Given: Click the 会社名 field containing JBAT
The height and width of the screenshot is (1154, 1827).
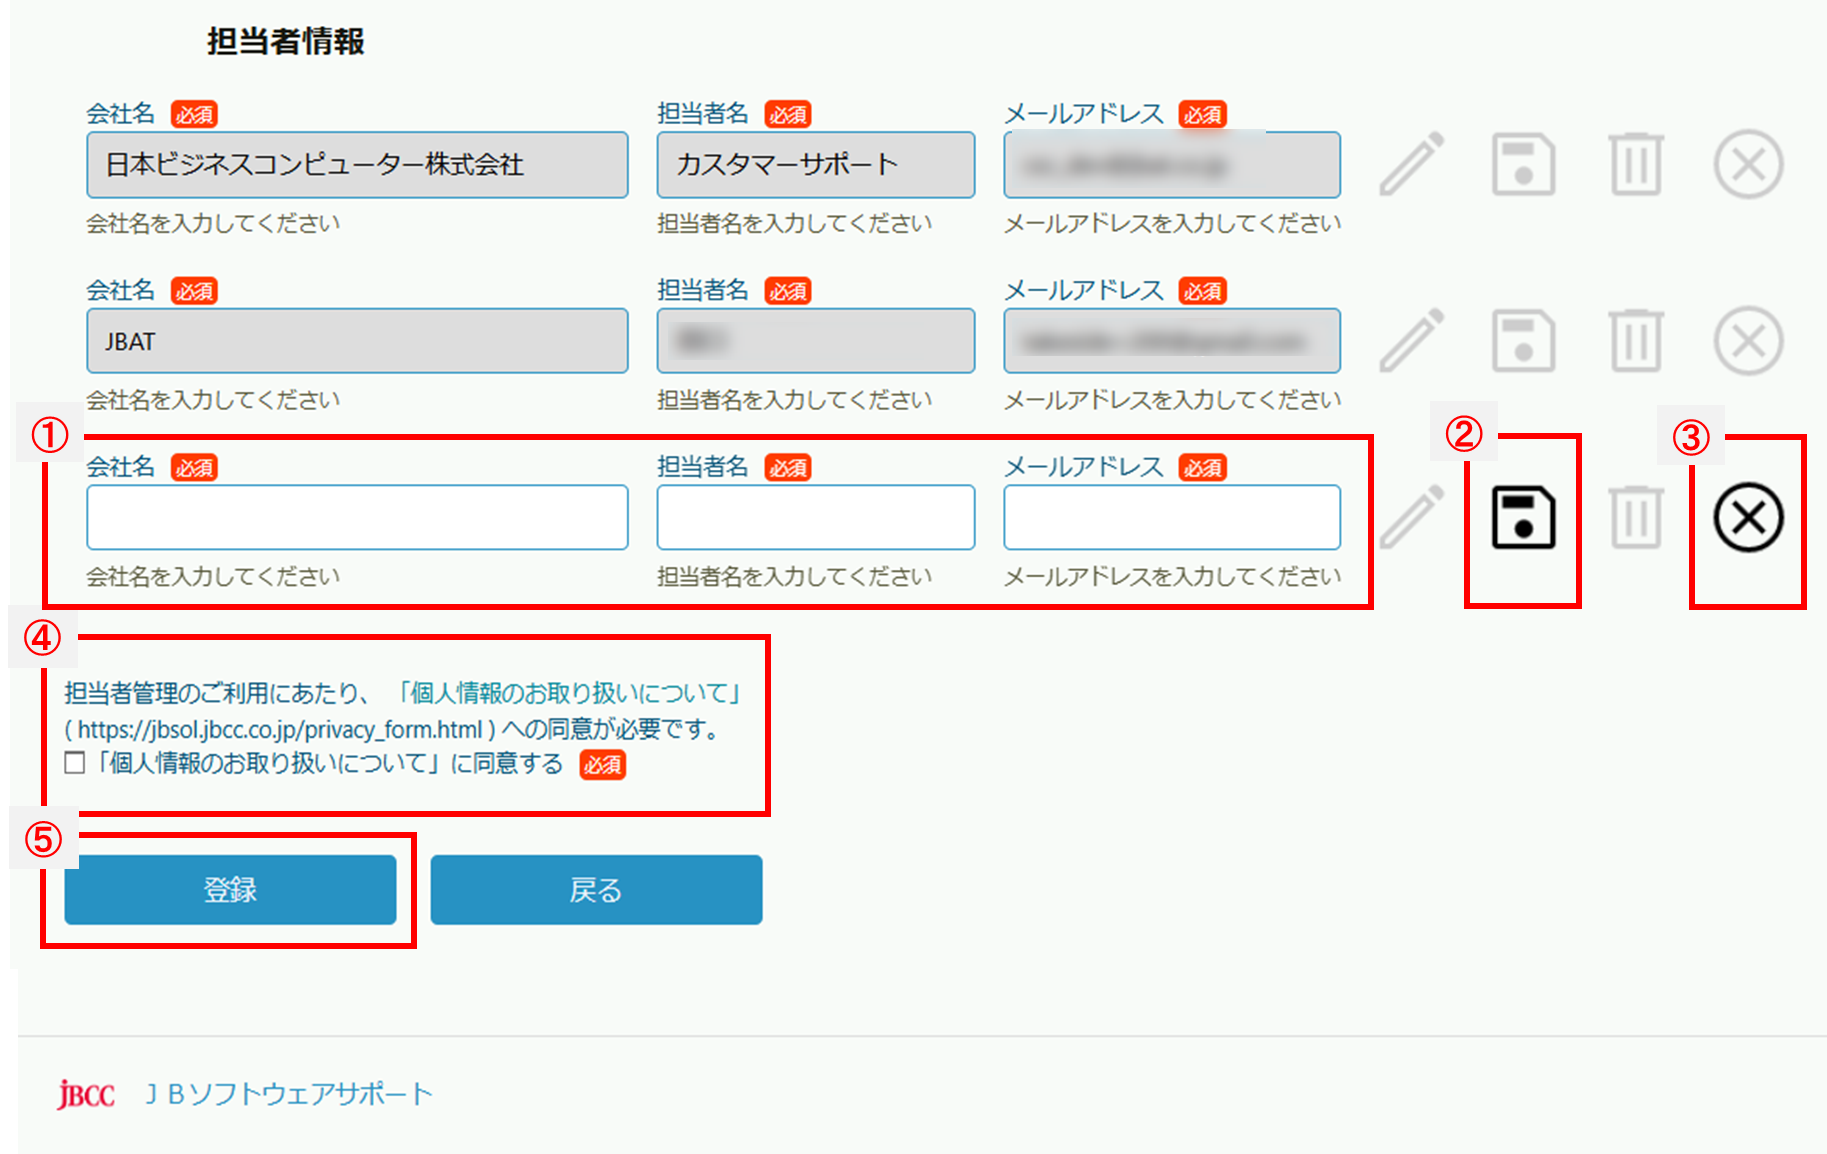Looking at the screenshot, I should (357, 341).
